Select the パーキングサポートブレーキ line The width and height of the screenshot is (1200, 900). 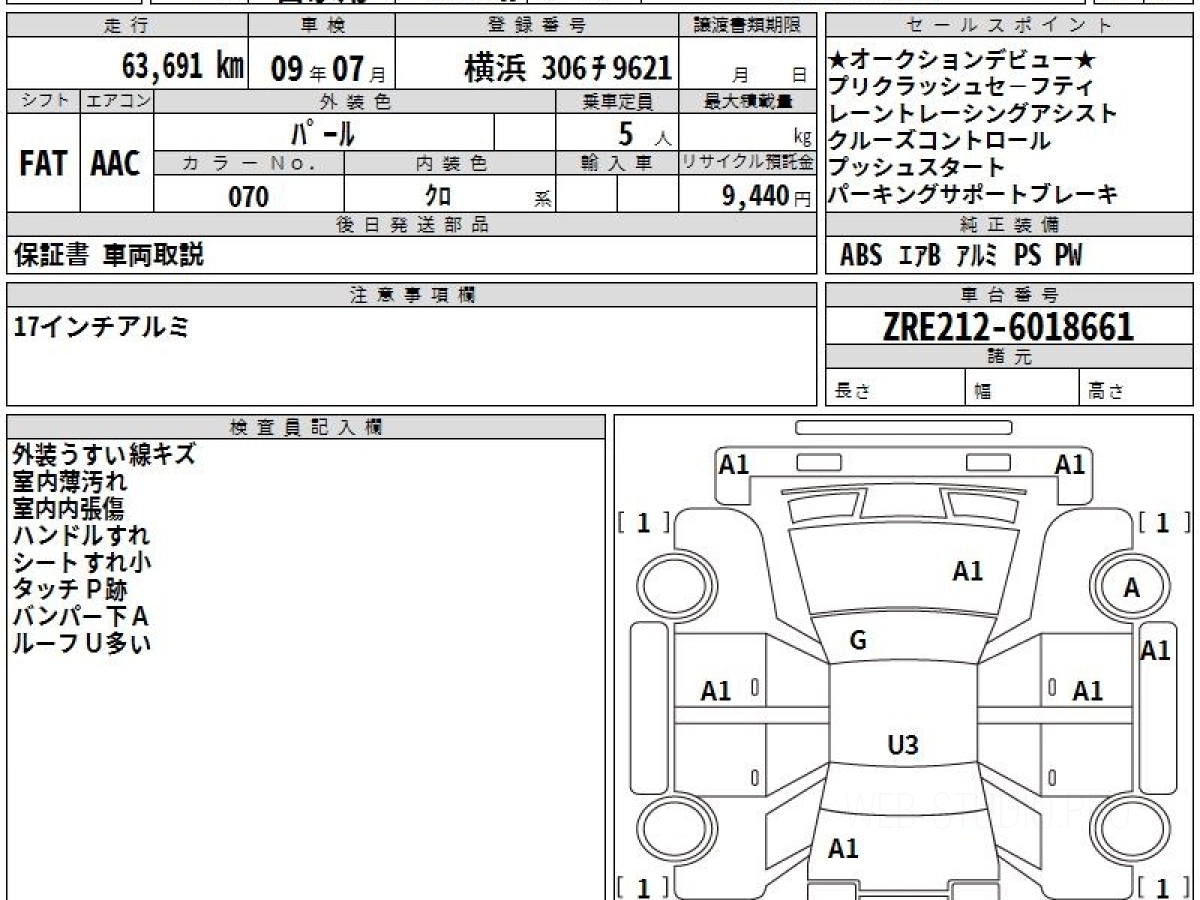[973, 195]
